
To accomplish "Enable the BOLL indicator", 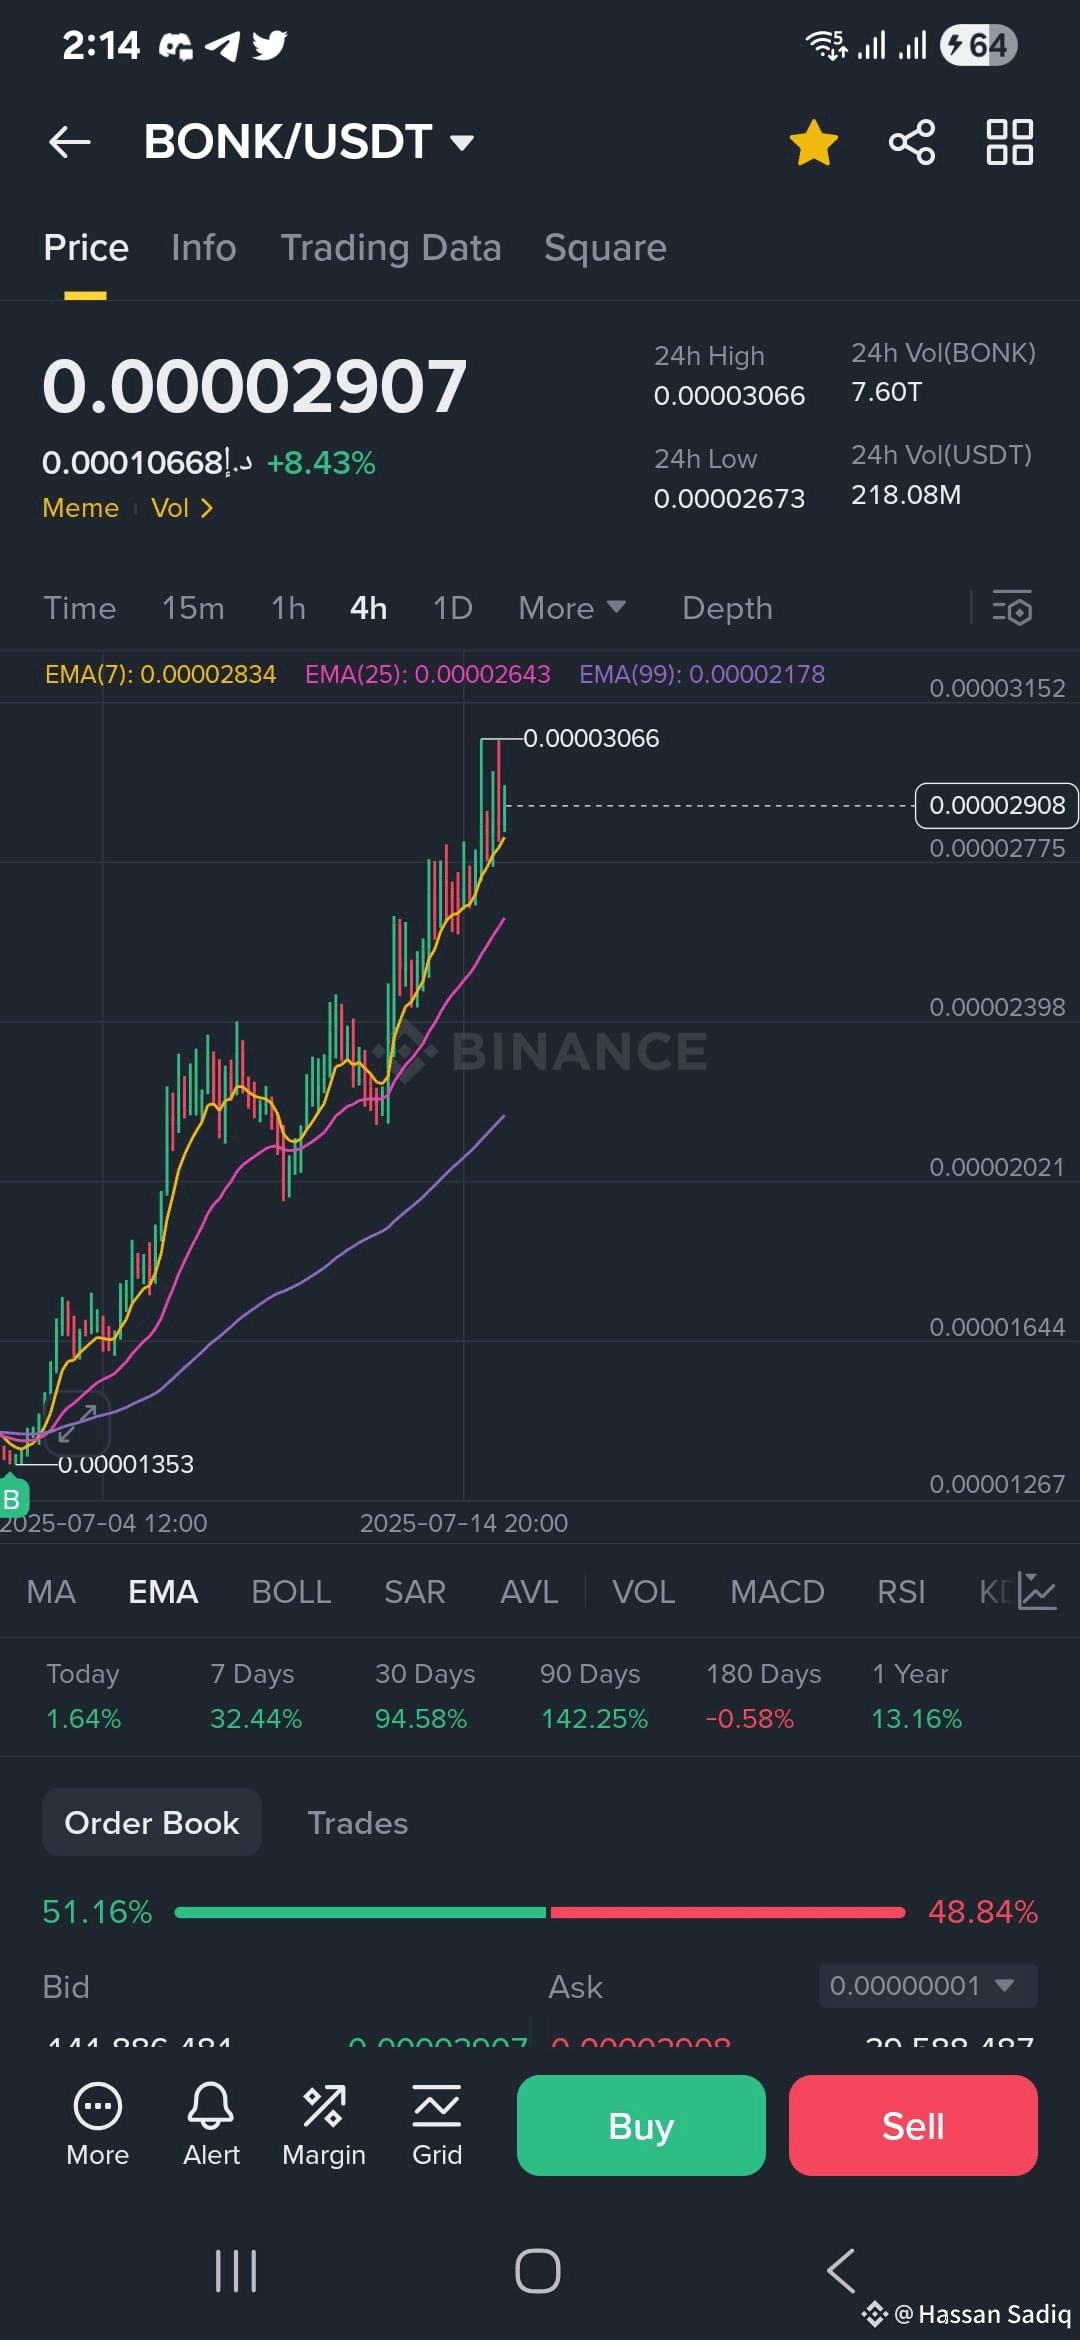I will [x=291, y=1592].
